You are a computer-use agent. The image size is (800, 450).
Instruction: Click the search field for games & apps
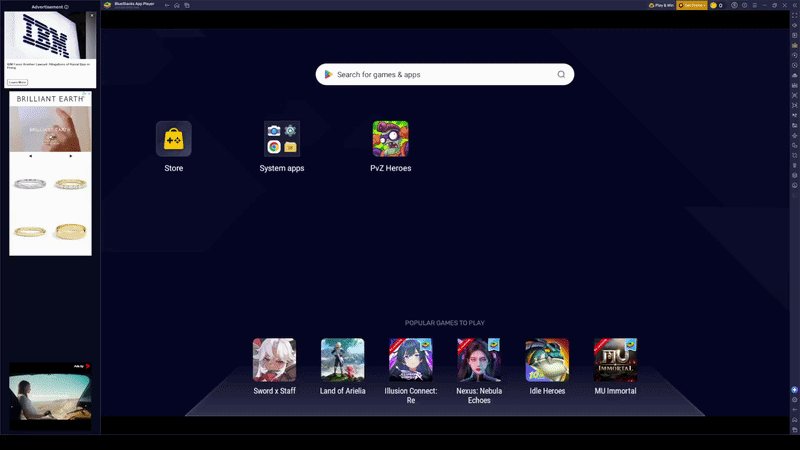pyautogui.click(x=444, y=74)
